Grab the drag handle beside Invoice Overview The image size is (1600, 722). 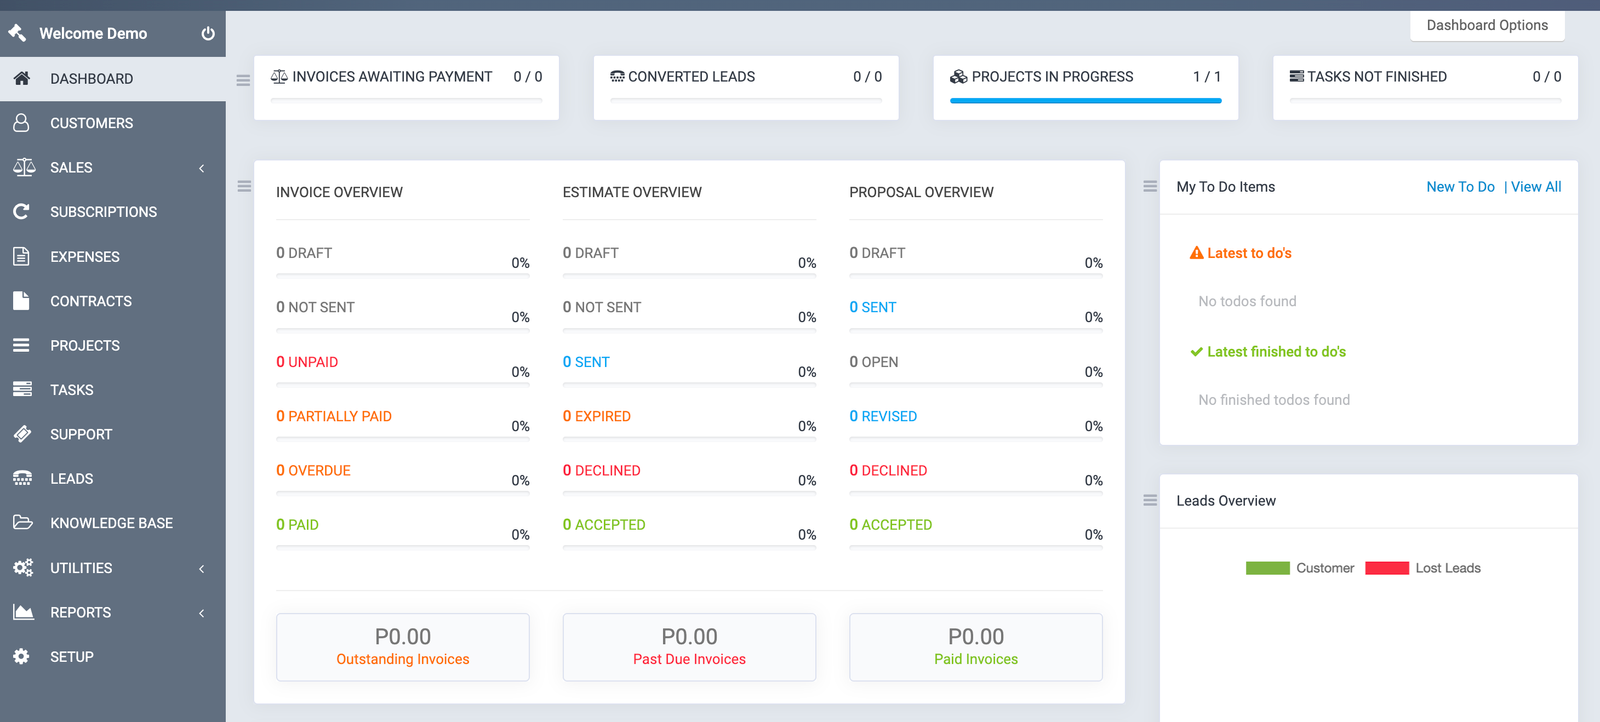[x=244, y=186]
